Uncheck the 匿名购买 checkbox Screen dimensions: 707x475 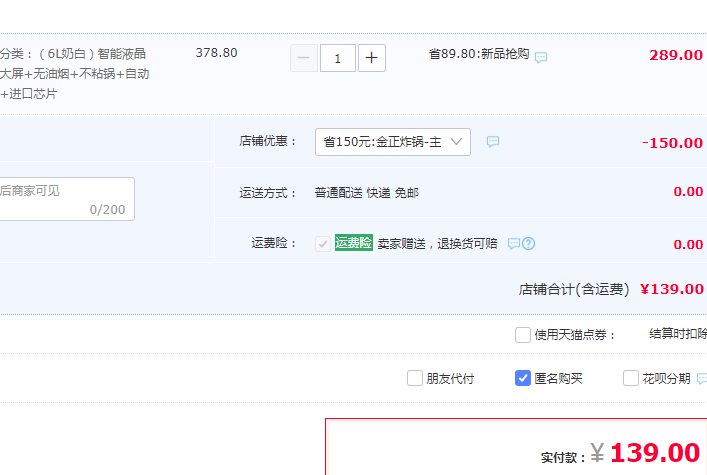pos(523,378)
